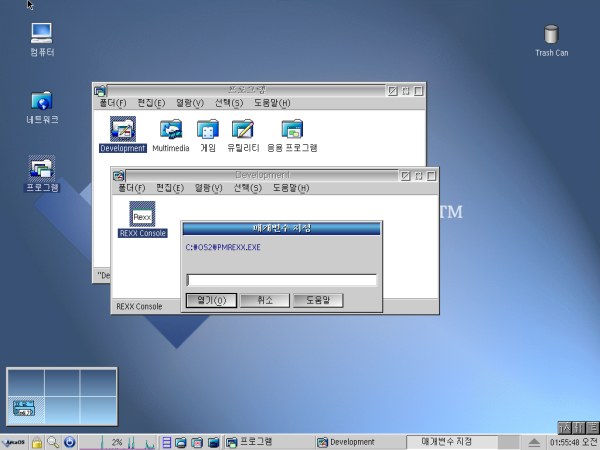Open the Multimedia folder icon

[x=171, y=129]
